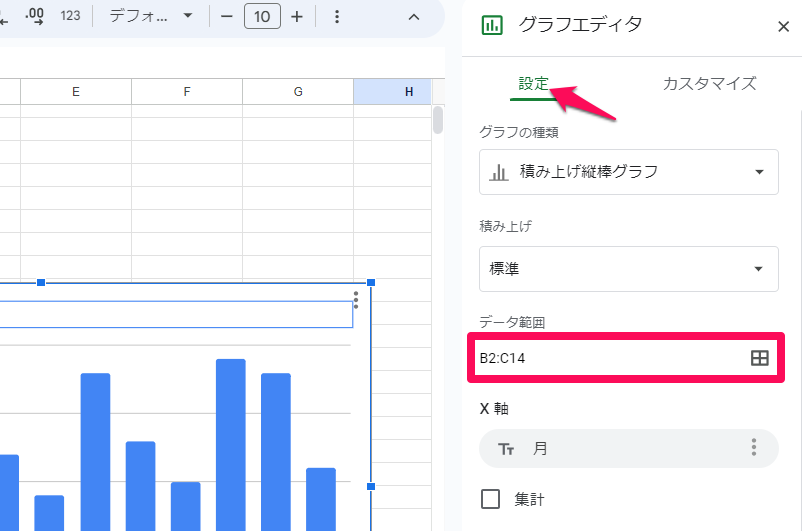Select the X軸 月 chip
The image size is (802, 531).
(629, 448)
